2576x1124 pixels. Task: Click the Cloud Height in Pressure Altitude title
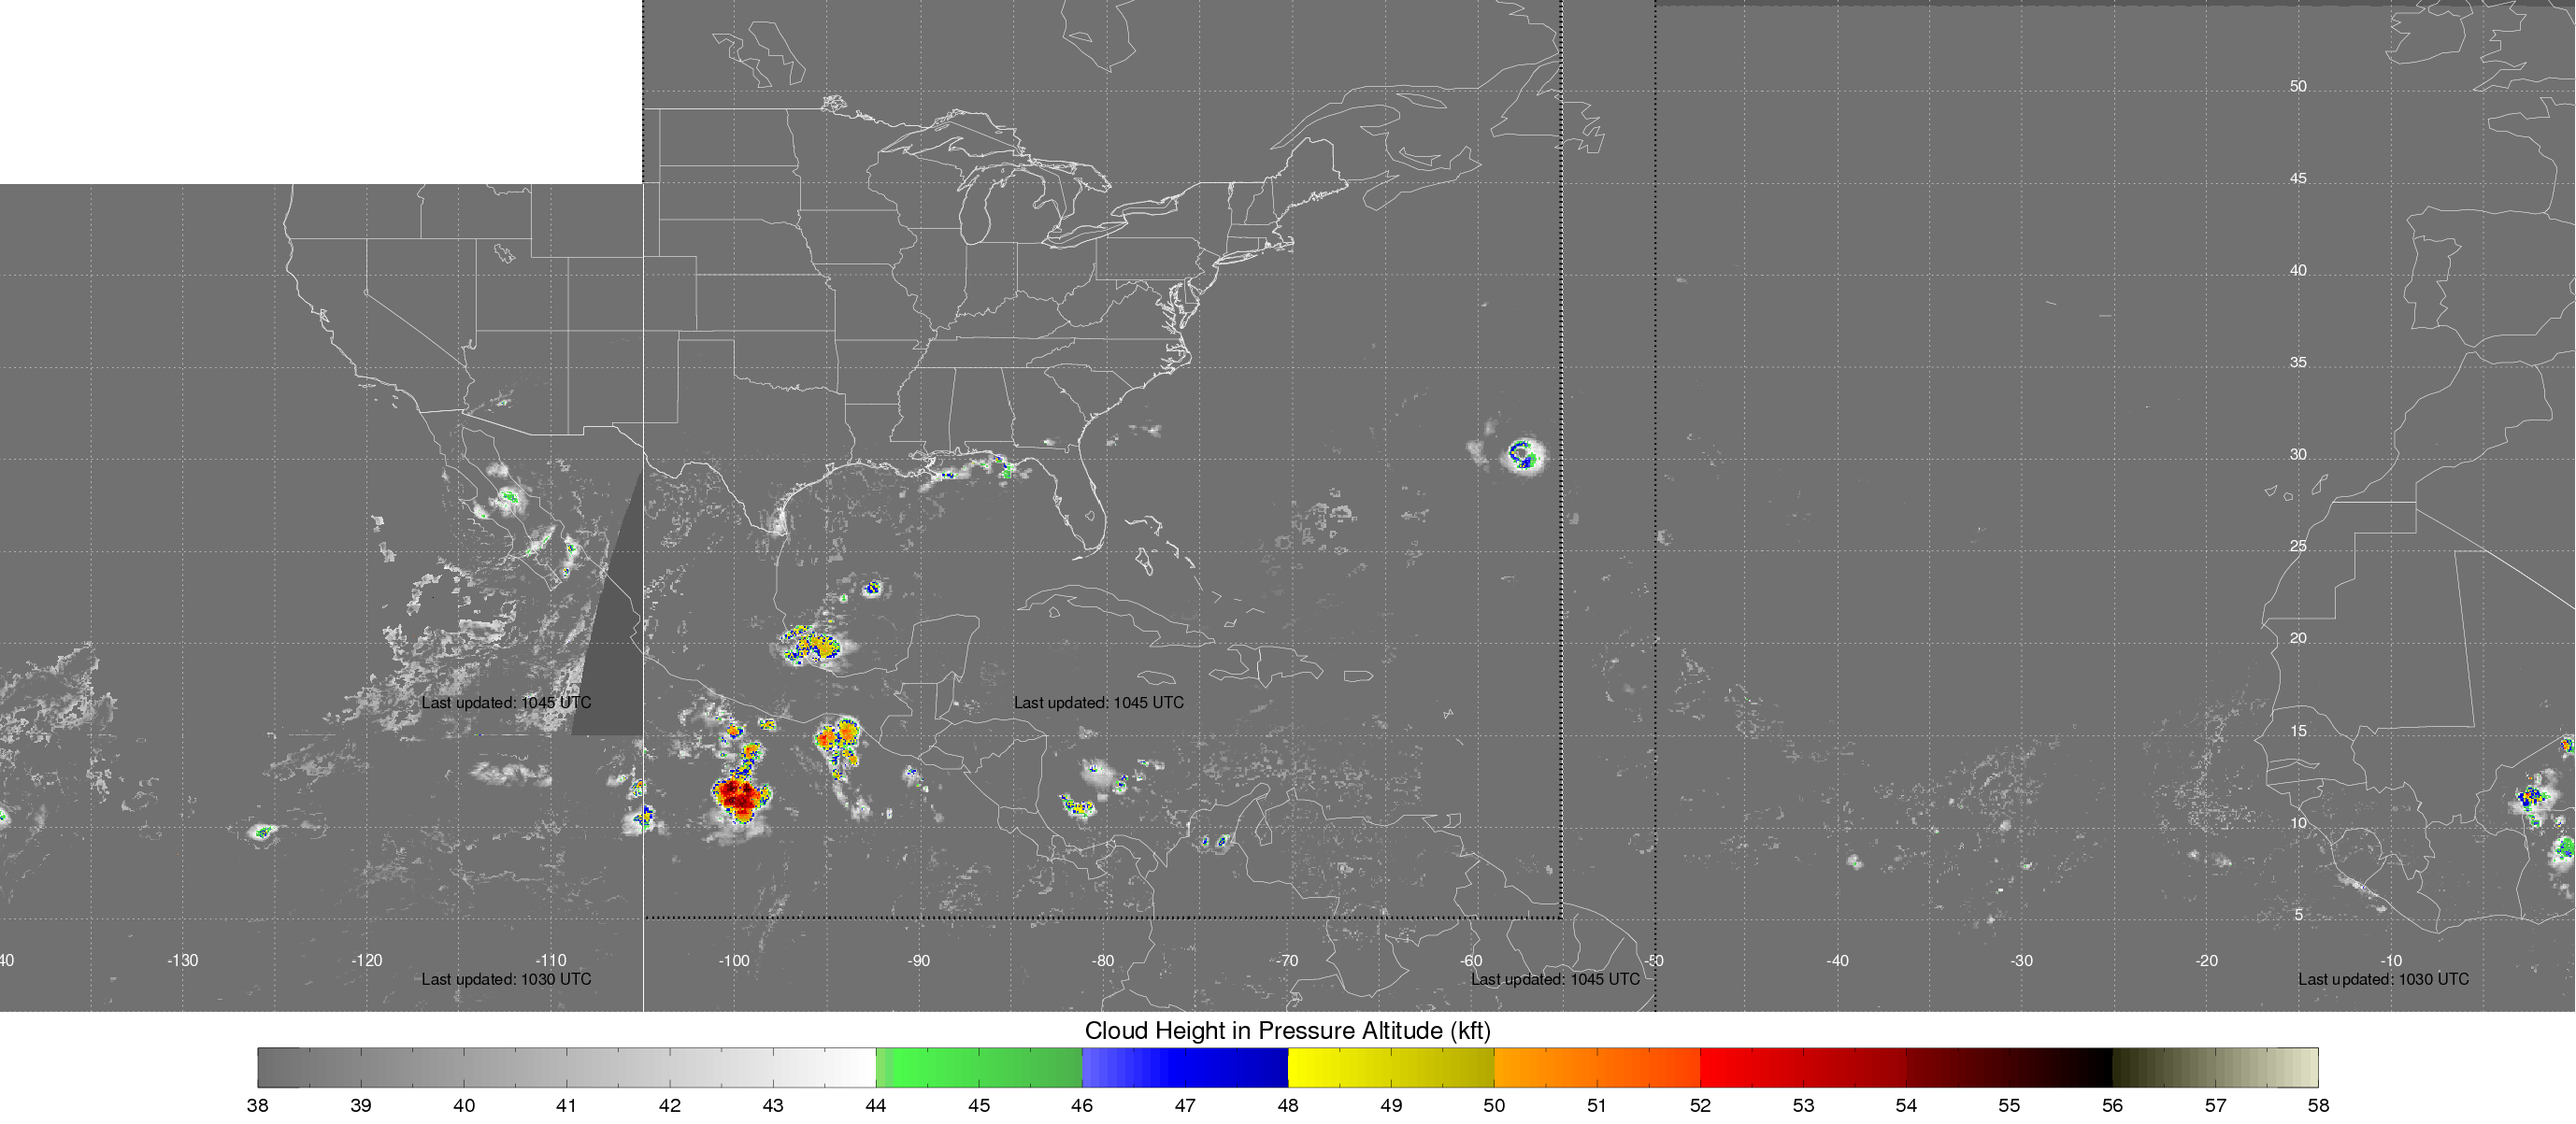coord(1287,1030)
